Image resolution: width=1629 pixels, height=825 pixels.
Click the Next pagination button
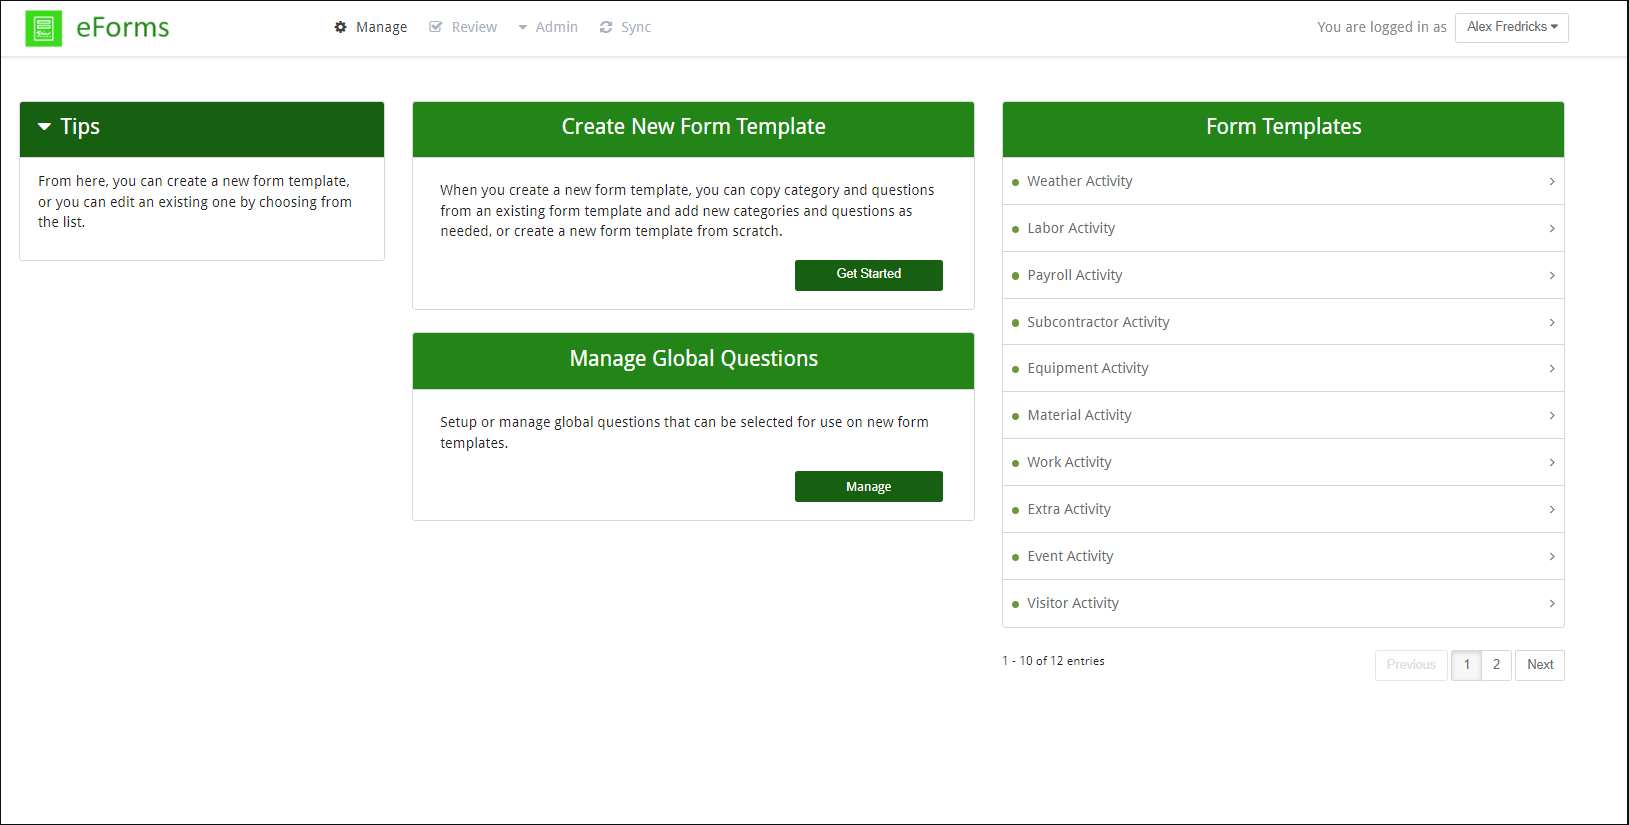pyautogui.click(x=1540, y=665)
